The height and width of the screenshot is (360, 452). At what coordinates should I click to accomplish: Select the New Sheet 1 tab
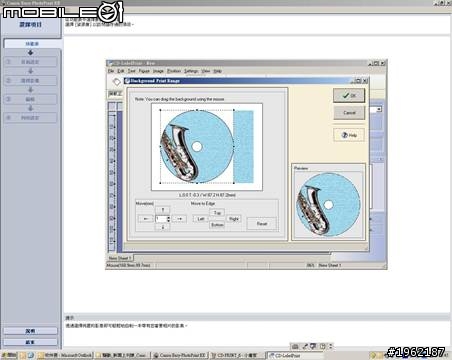(120, 258)
